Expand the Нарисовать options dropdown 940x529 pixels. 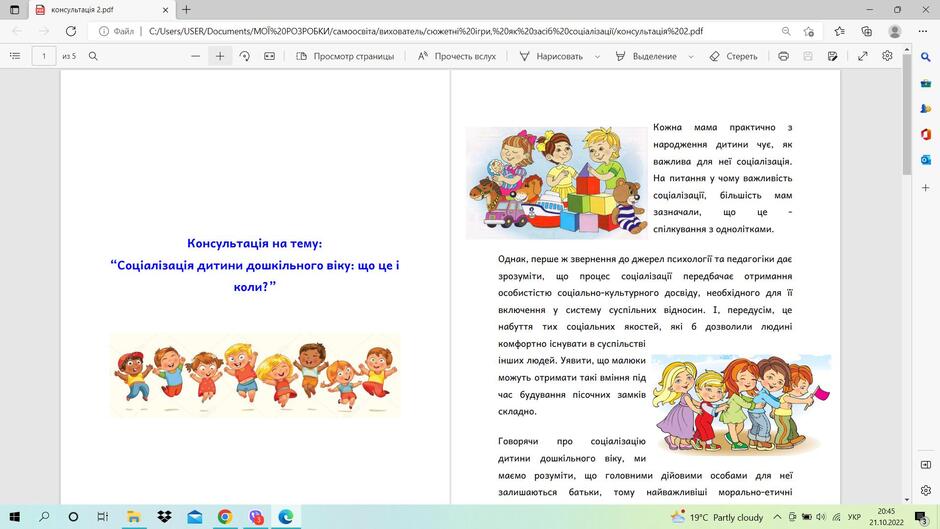(597, 56)
